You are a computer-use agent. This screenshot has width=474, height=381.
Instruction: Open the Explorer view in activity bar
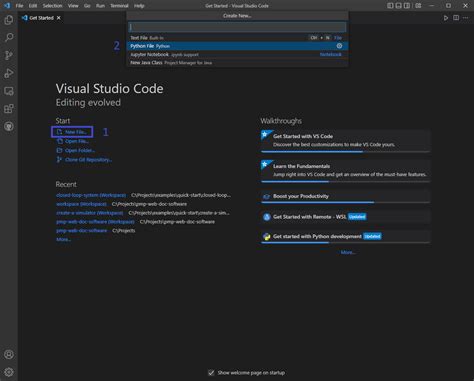pyautogui.click(x=9, y=20)
